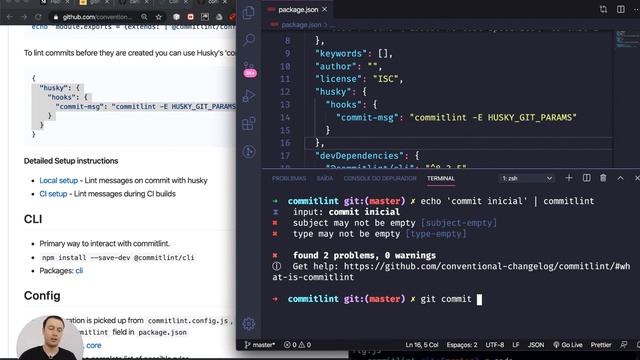The height and width of the screenshot is (360, 640).
Task: Click 'found 2 problems, 0 warnings' text
Action: point(364,256)
